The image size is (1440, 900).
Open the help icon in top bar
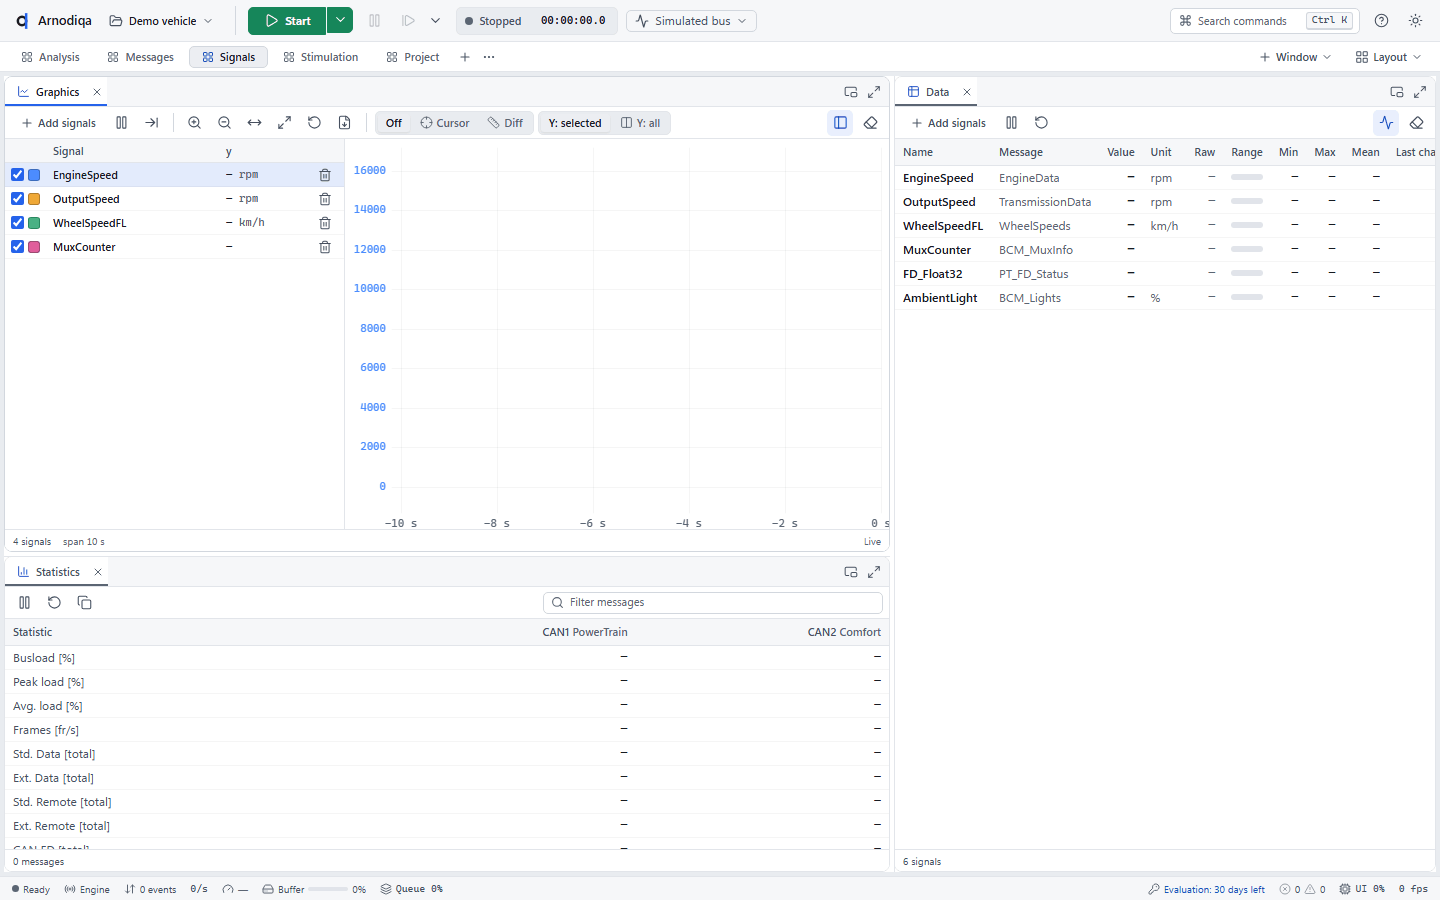point(1382,21)
